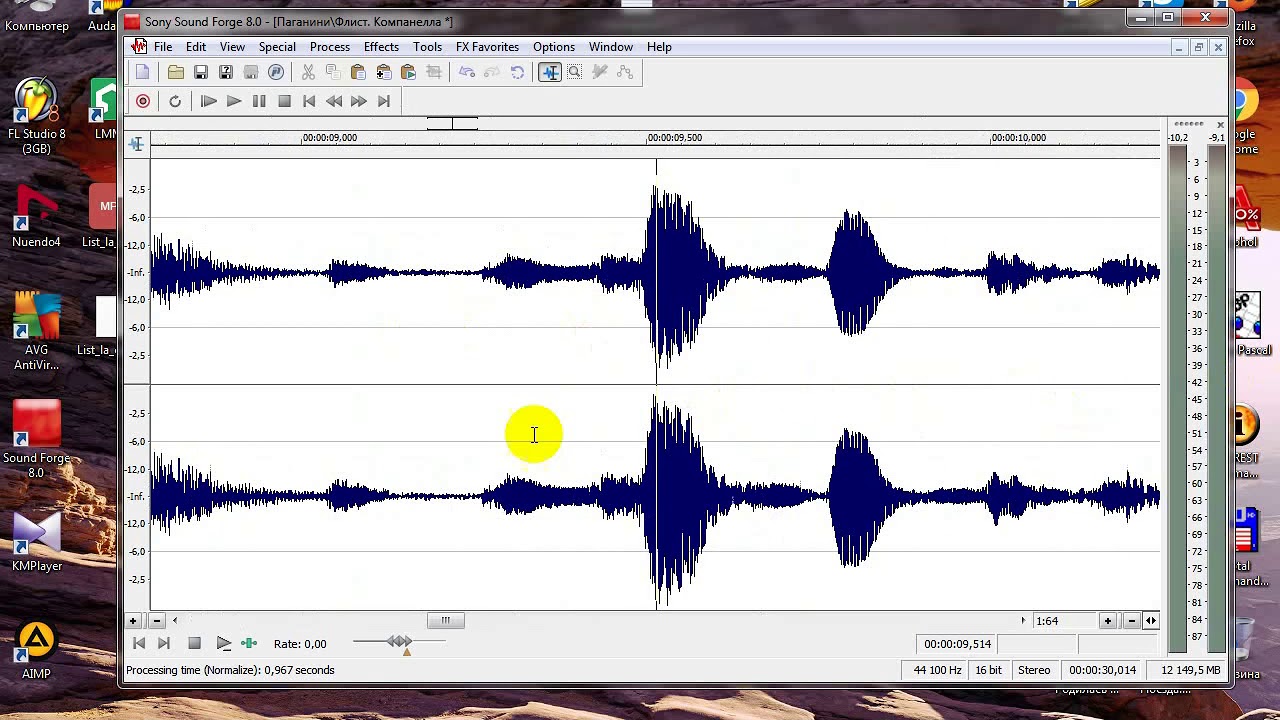Save the file with the floppy icon
This screenshot has height=720, width=1280.
[201, 72]
